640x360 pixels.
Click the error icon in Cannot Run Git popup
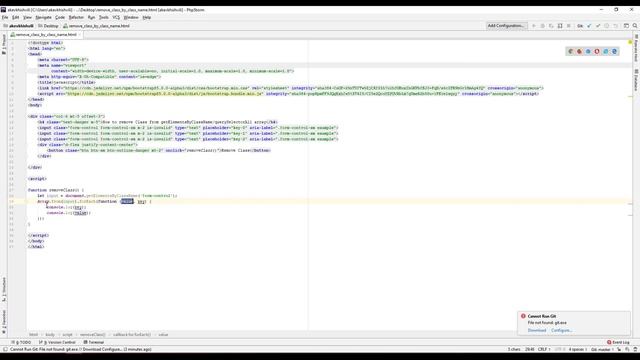tap(523, 316)
